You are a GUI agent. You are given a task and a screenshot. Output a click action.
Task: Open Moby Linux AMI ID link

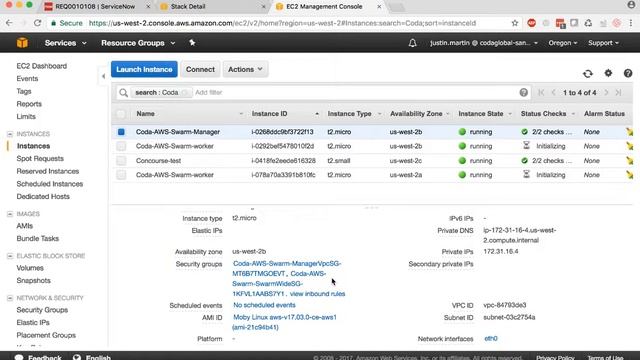(x=284, y=322)
